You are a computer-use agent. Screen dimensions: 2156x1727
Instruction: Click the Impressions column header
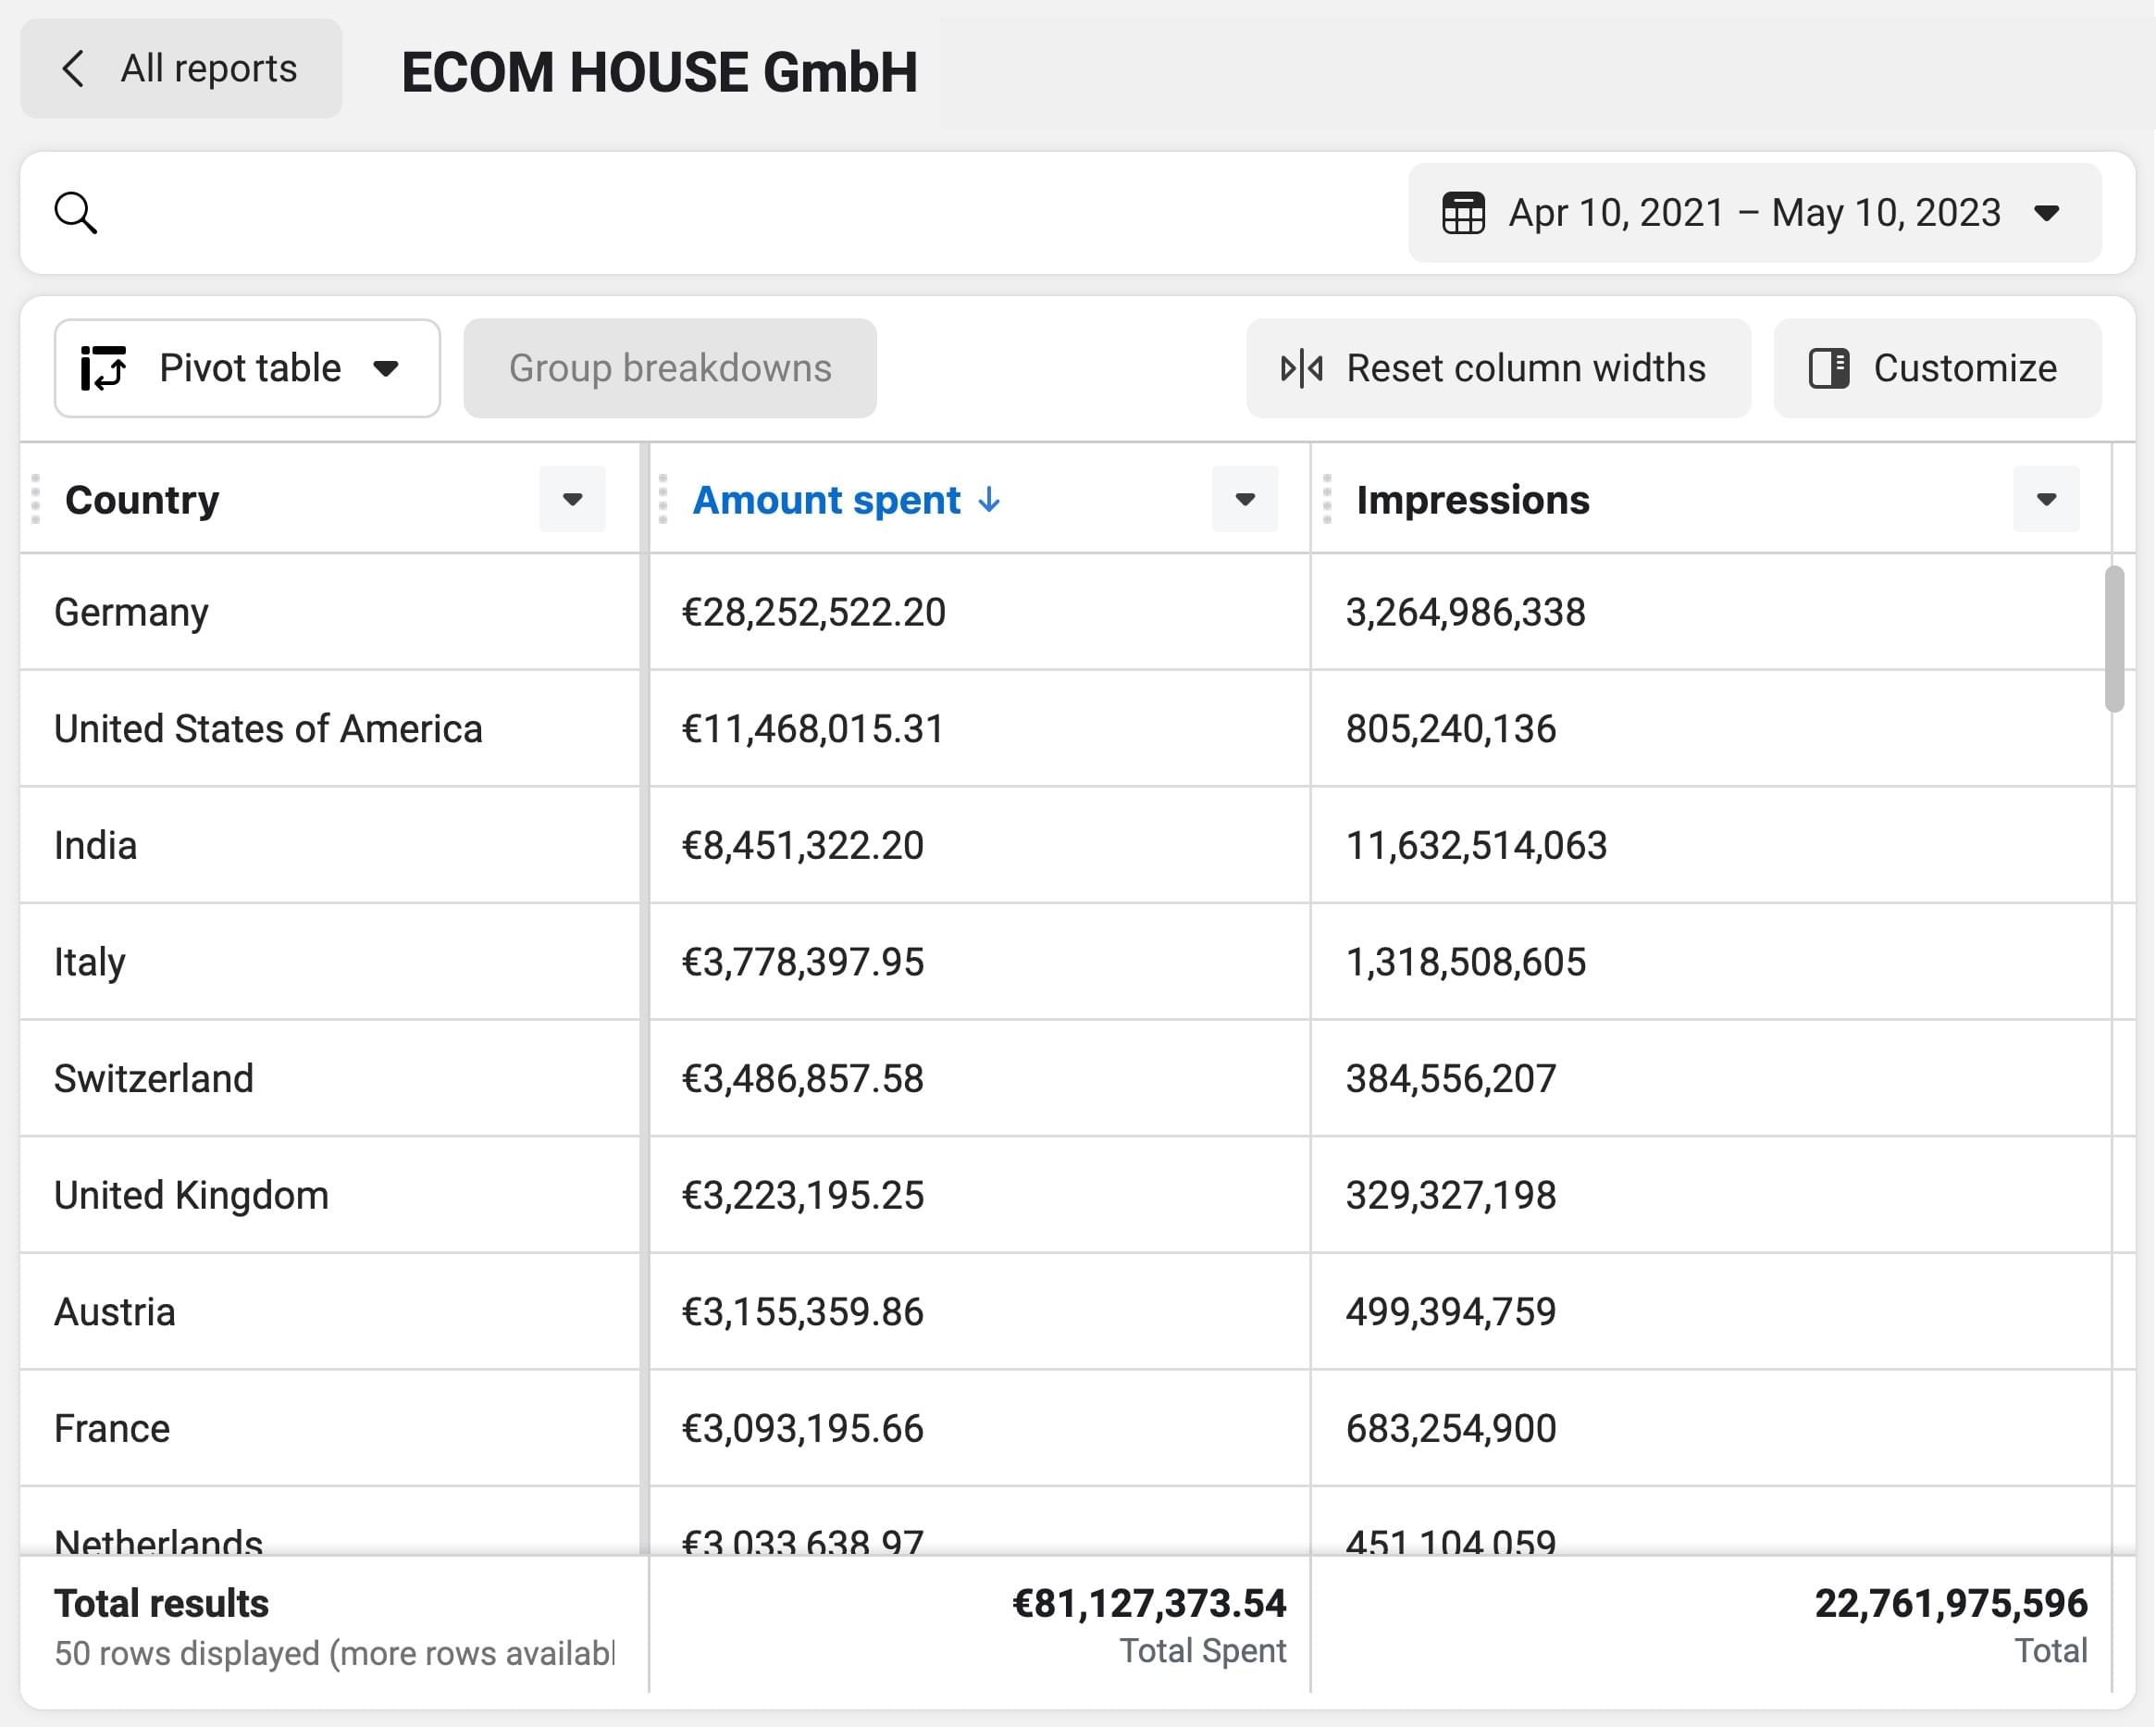[1473, 499]
